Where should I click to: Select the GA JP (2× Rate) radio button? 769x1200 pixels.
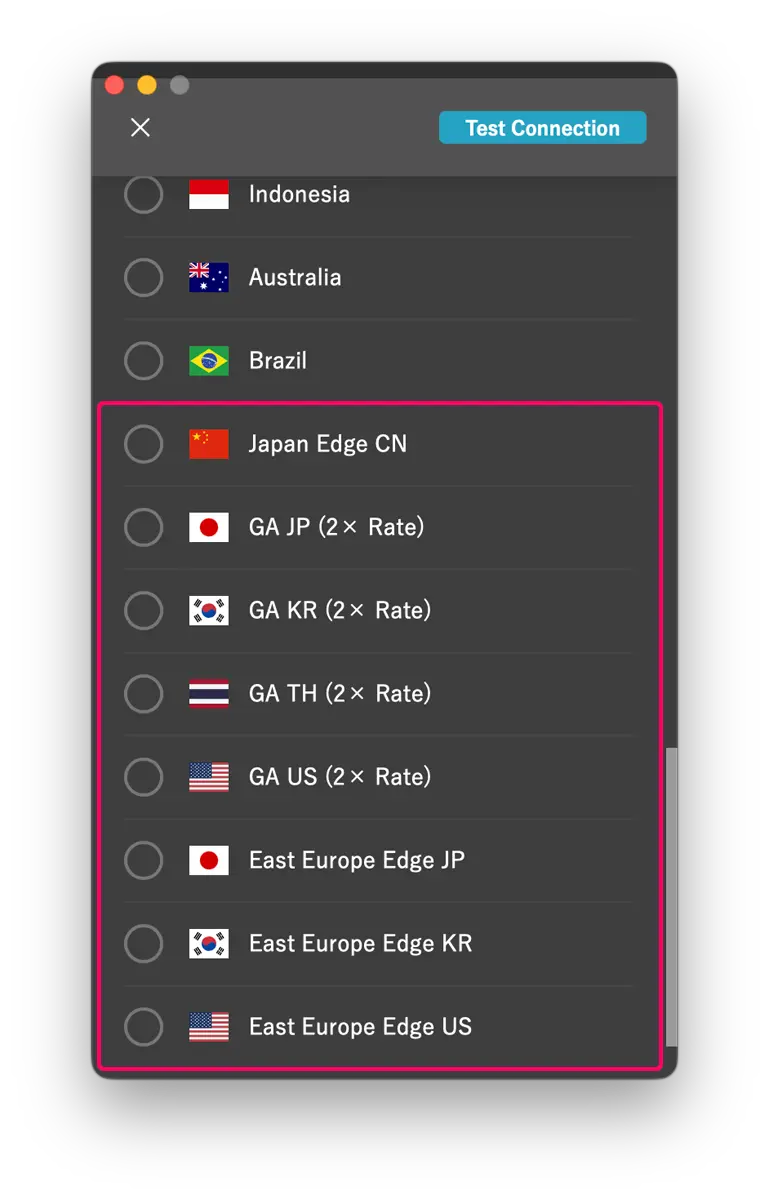143,527
